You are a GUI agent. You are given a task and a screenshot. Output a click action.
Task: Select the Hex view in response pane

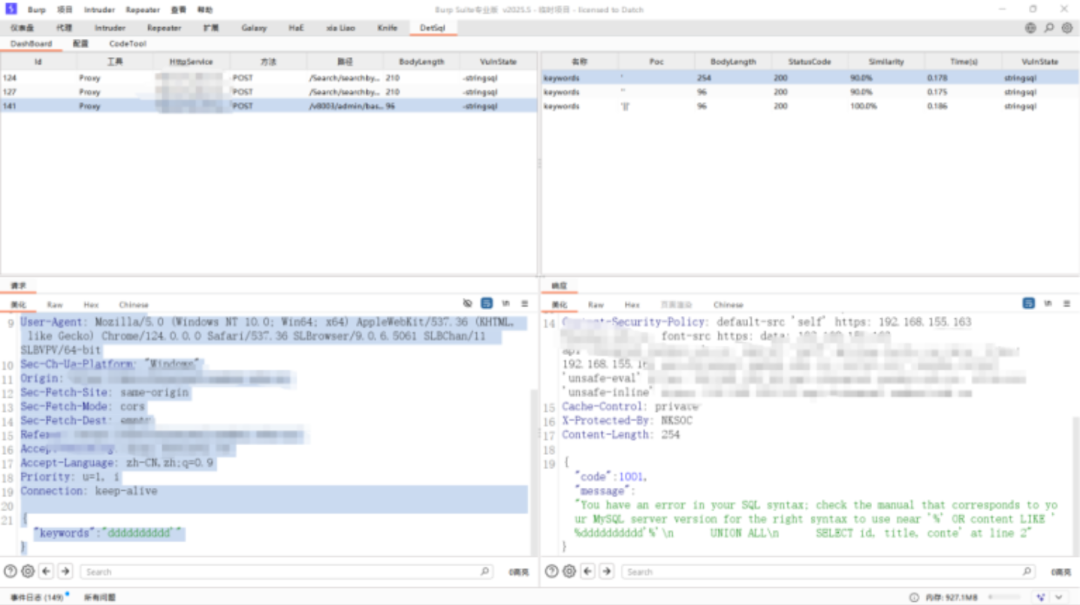pyautogui.click(x=632, y=305)
